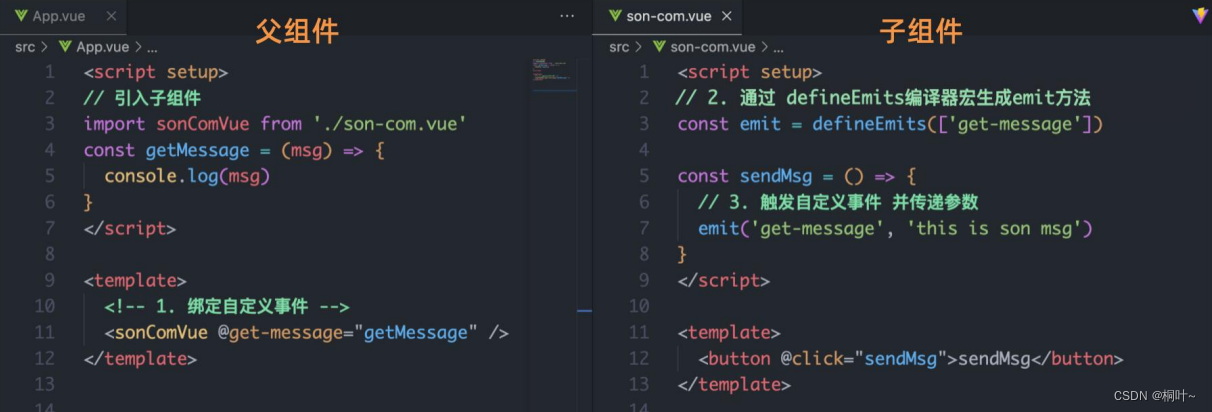Screen dimensions: 1212x412
Task: Click 'defineEmits' in son-com.vue line 3
Action: (x=869, y=124)
